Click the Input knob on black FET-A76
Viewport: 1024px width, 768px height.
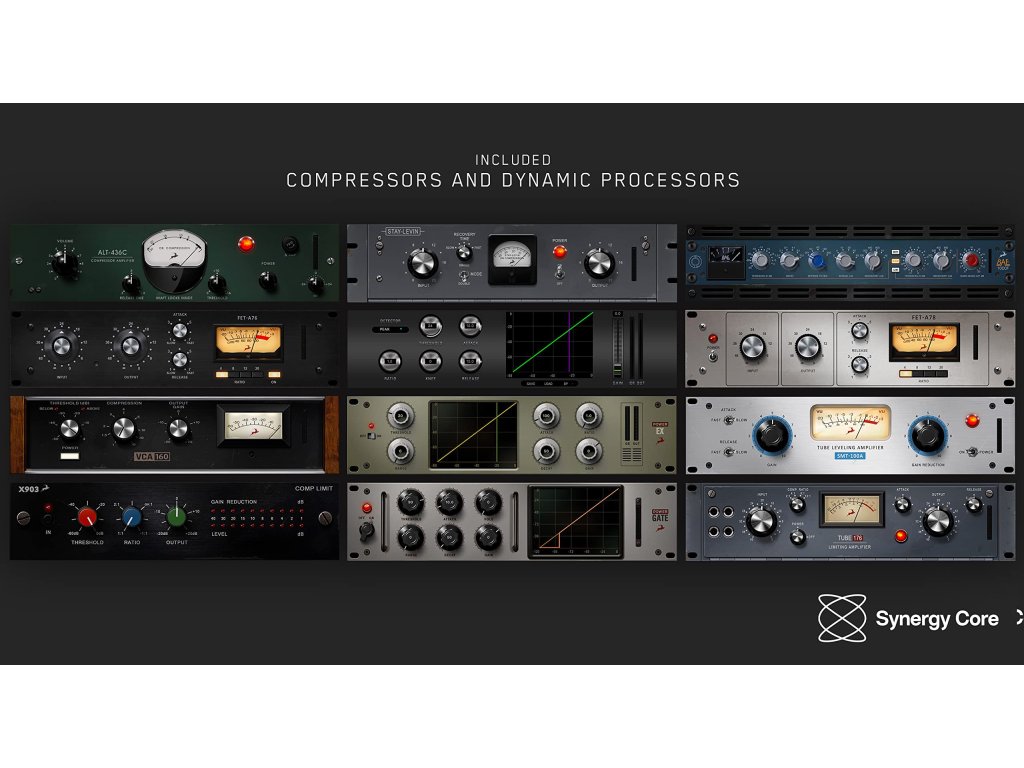pyautogui.click(x=62, y=346)
